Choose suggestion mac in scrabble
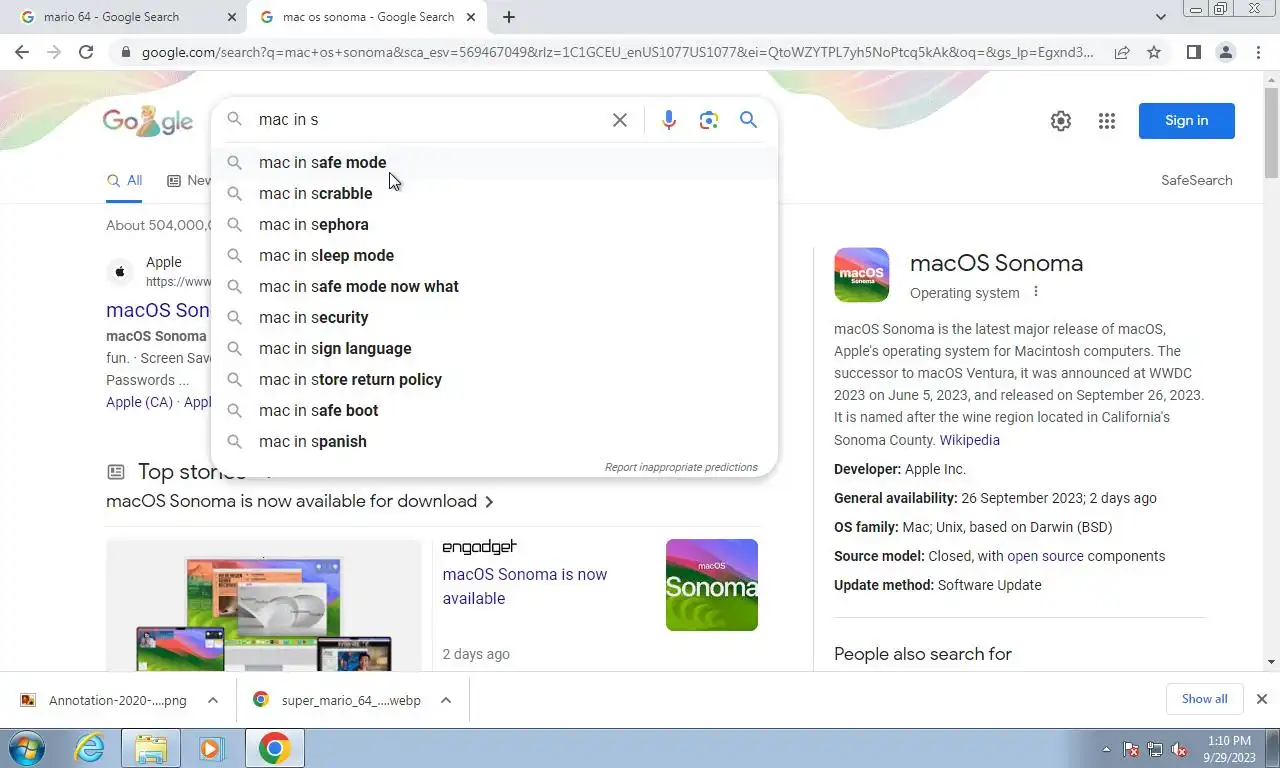Viewport: 1280px width, 768px height. pyautogui.click(x=494, y=193)
